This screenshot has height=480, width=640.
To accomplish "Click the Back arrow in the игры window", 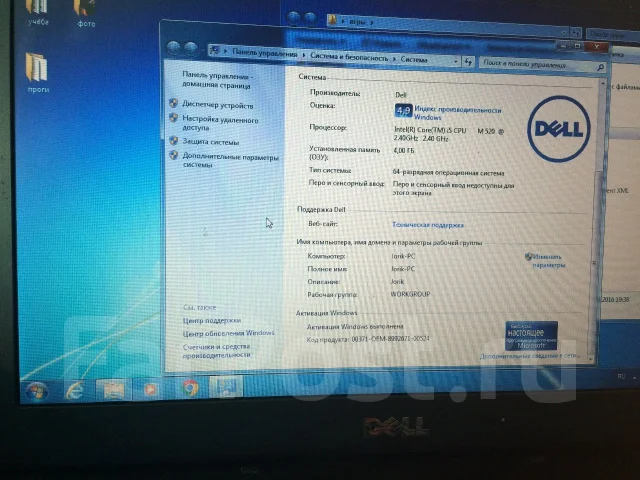I will pyautogui.click(x=293, y=18).
